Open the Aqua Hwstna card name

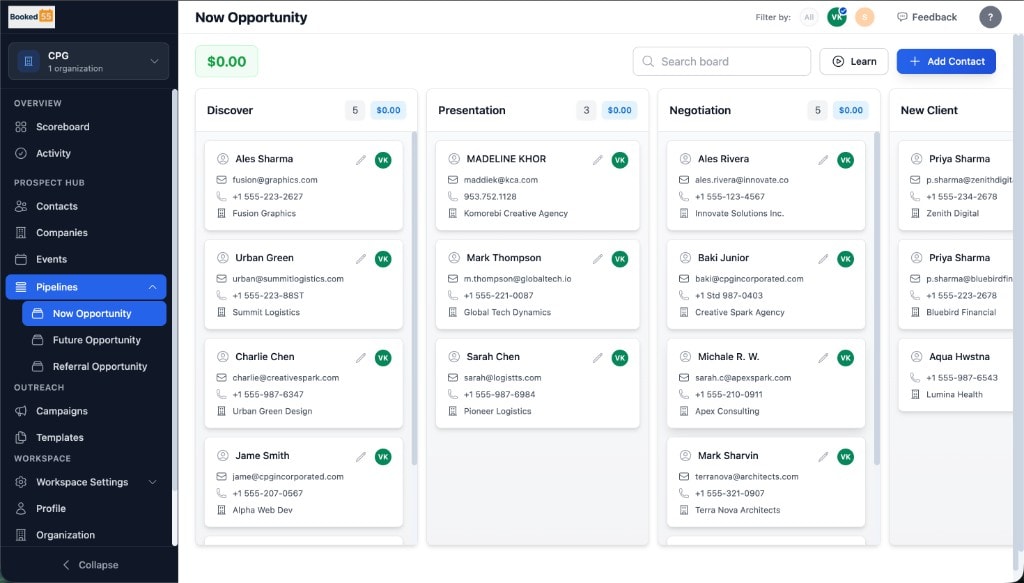(x=959, y=356)
